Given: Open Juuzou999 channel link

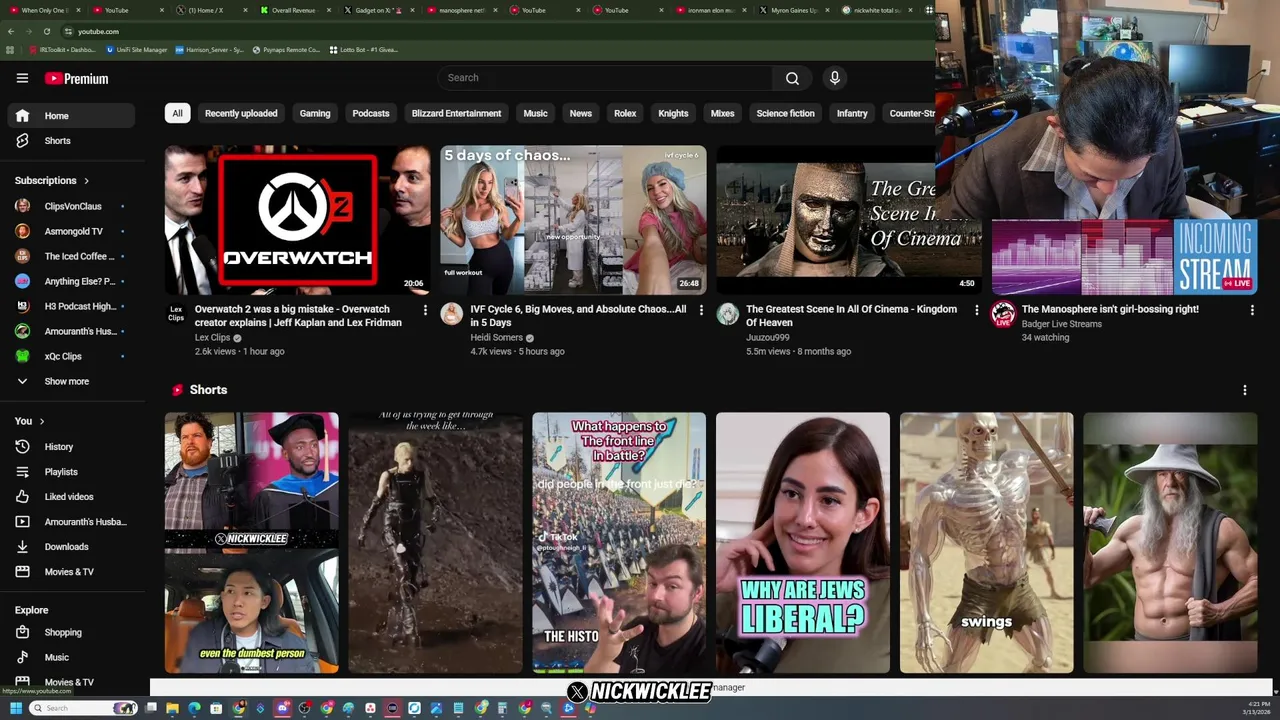Looking at the screenshot, I should coord(767,338).
